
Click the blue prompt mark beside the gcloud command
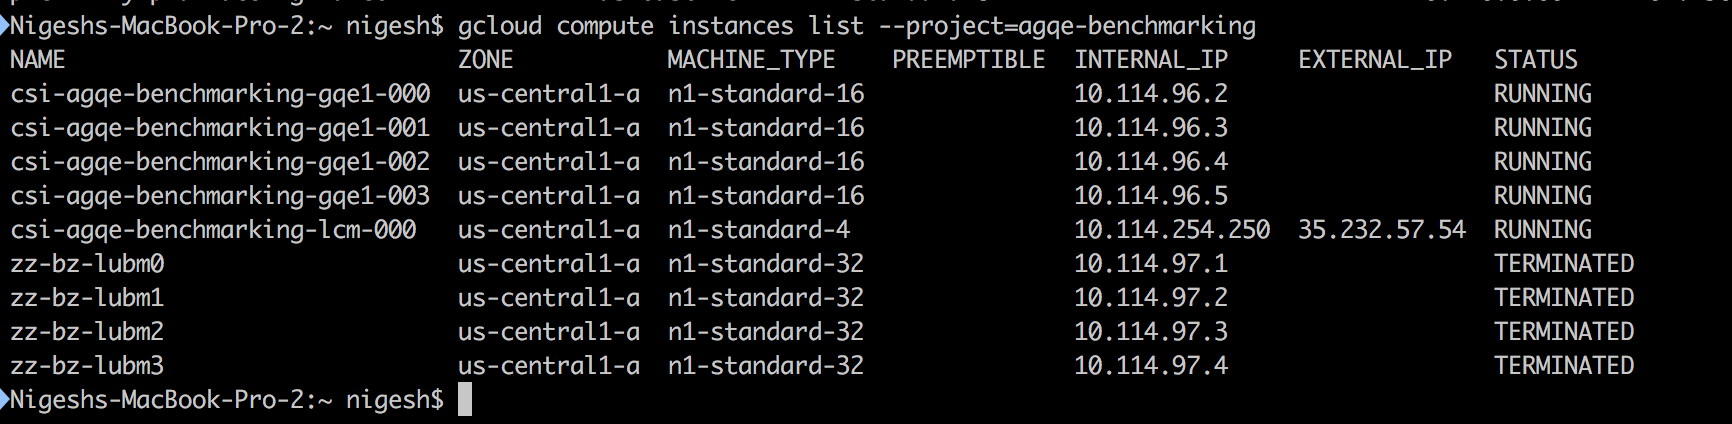coord(5,26)
